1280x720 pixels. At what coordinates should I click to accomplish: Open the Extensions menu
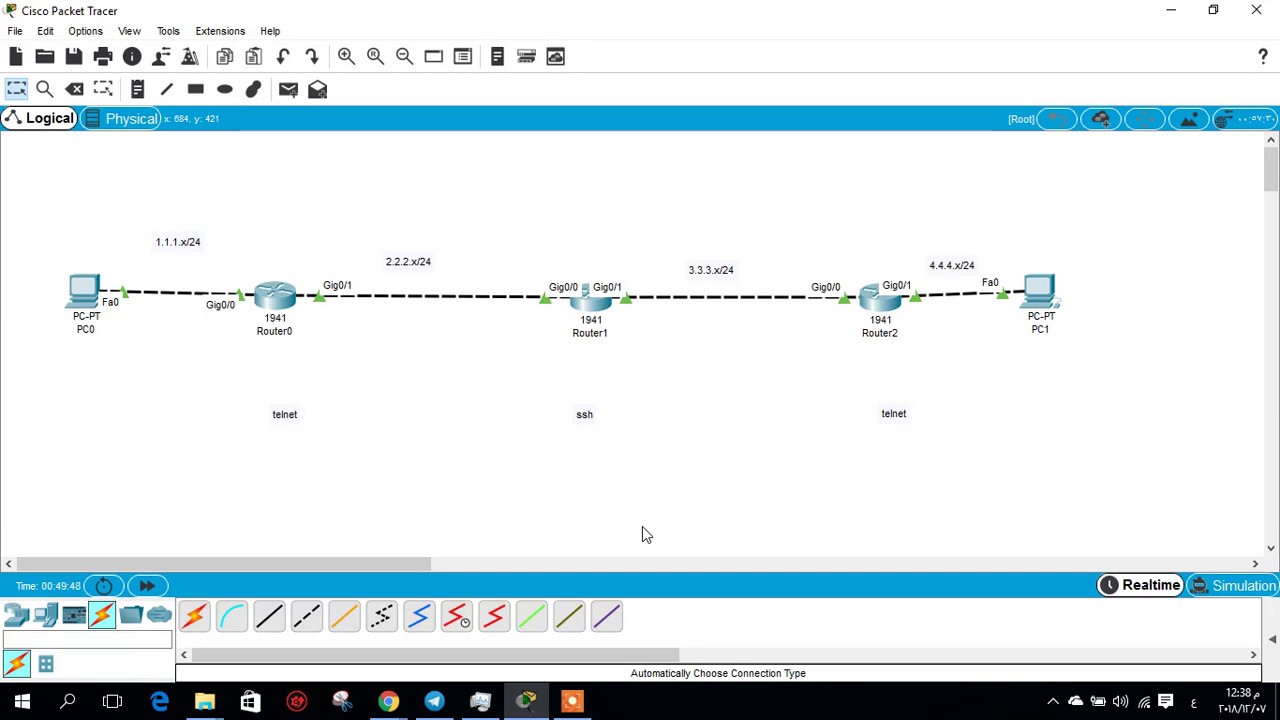coord(220,31)
